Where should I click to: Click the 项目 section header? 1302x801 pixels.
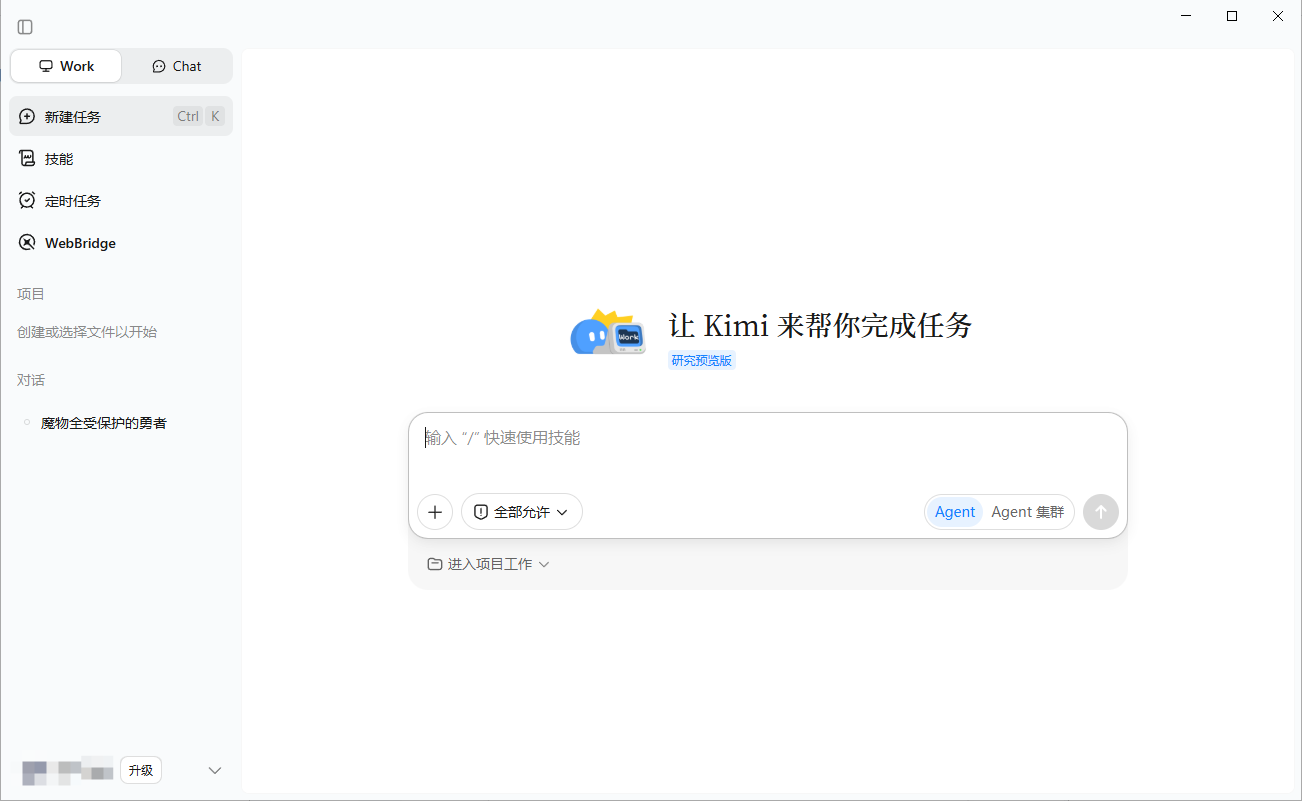[31, 294]
